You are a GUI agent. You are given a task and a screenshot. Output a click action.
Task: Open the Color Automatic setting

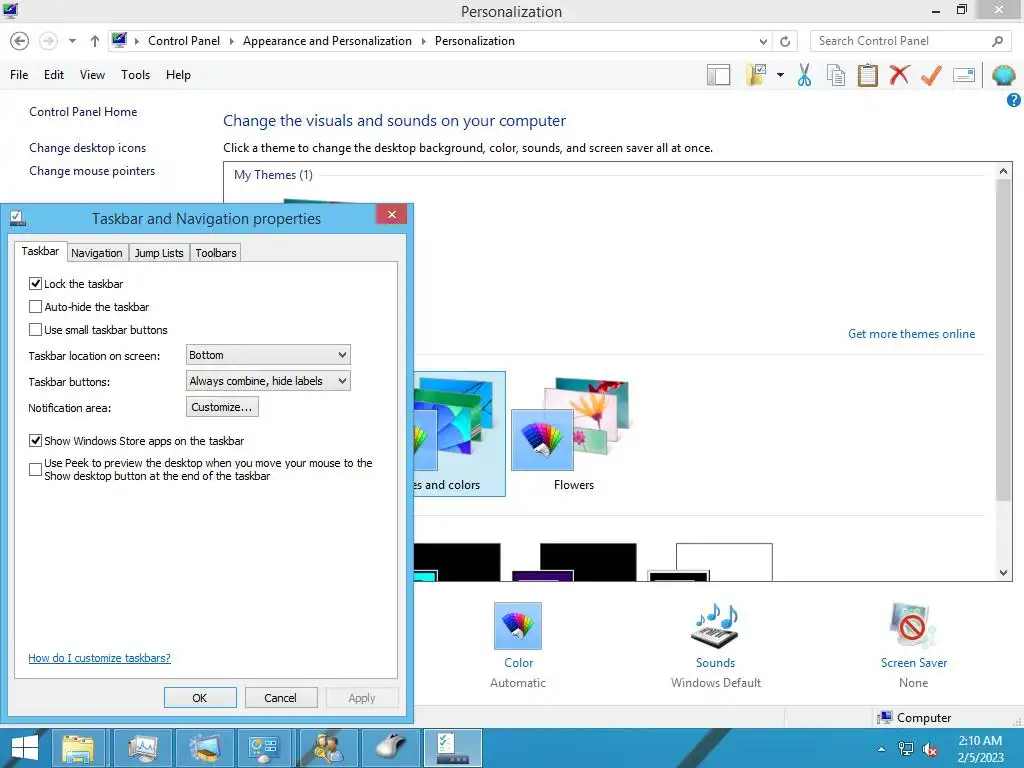(x=518, y=645)
